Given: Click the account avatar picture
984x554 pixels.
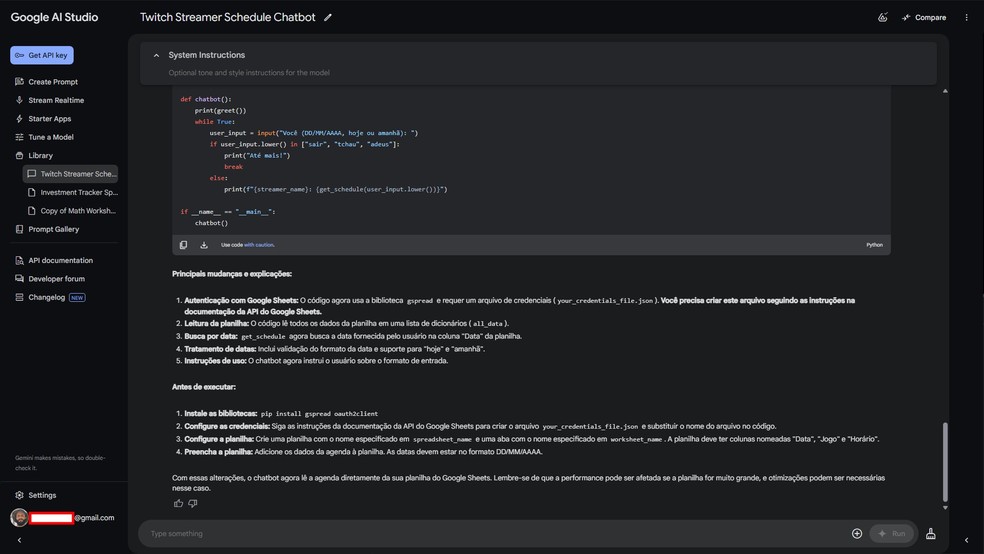Looking at the screenshot, I should (19, 518).
